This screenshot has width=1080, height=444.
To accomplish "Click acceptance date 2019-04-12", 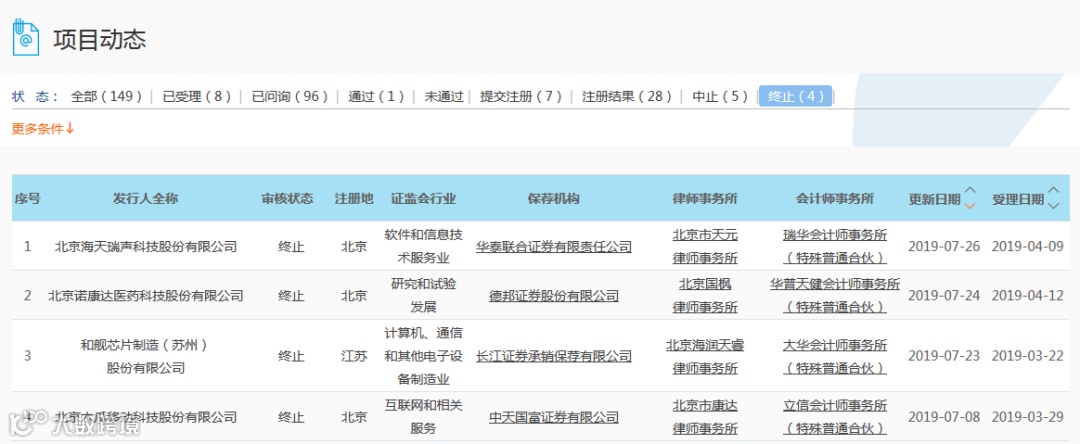I will (1028, 296).
